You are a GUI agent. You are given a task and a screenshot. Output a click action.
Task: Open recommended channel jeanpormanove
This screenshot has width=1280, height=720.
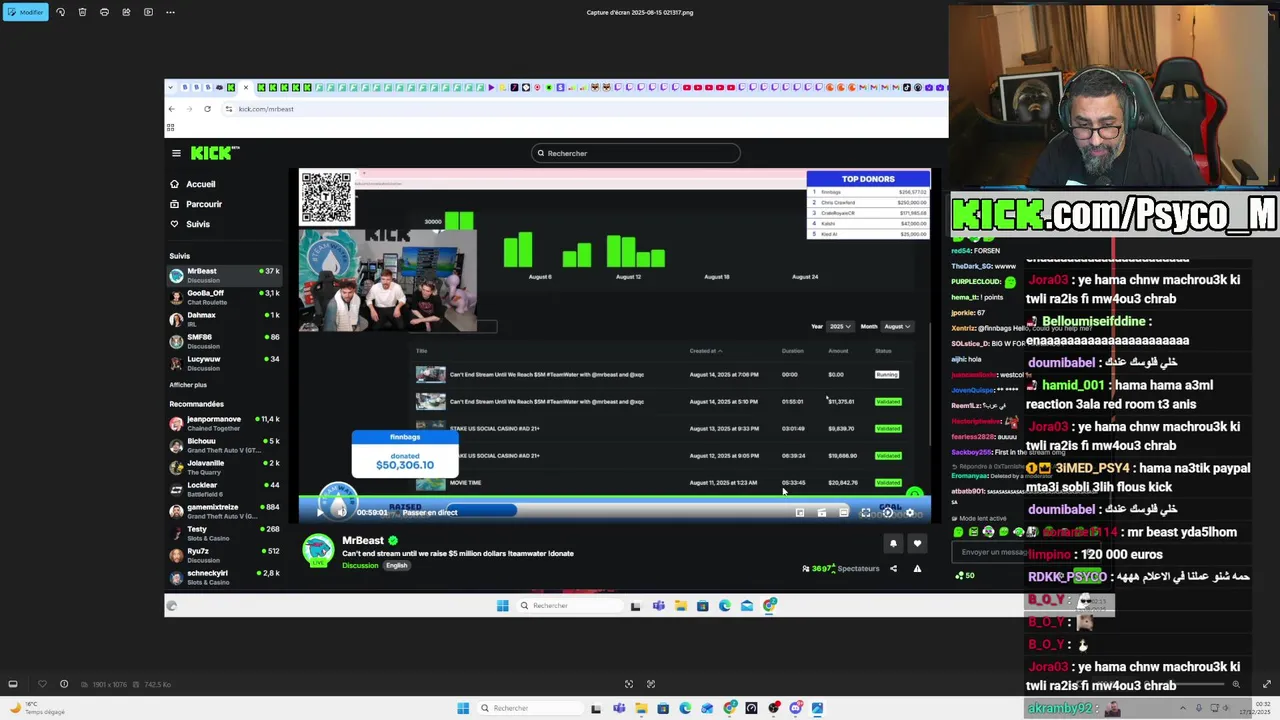[x=225, y=423]
